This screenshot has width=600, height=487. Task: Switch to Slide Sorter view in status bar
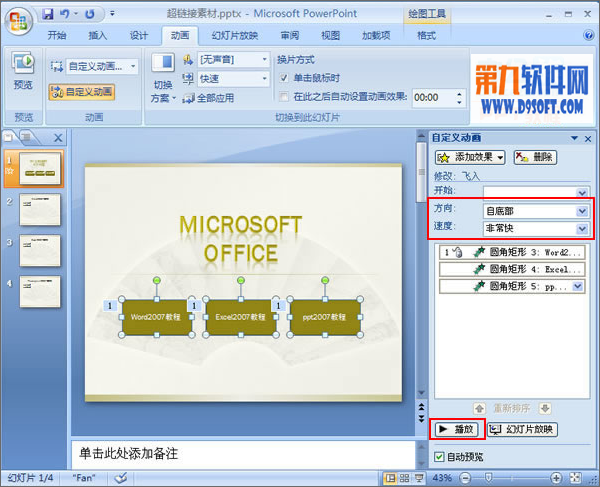[x=404, y=478]
